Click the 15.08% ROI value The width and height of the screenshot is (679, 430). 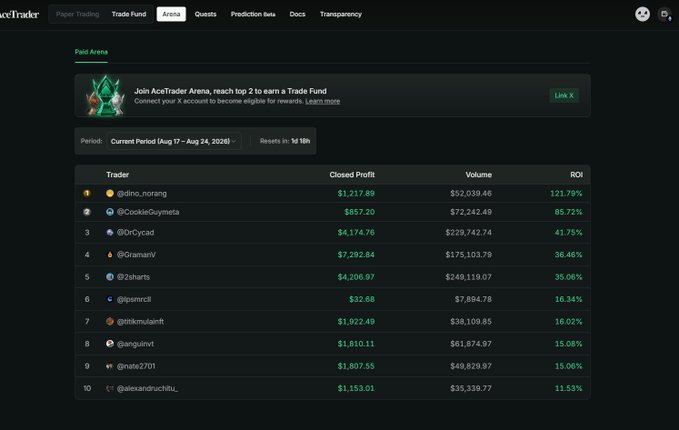pos(569,344)
